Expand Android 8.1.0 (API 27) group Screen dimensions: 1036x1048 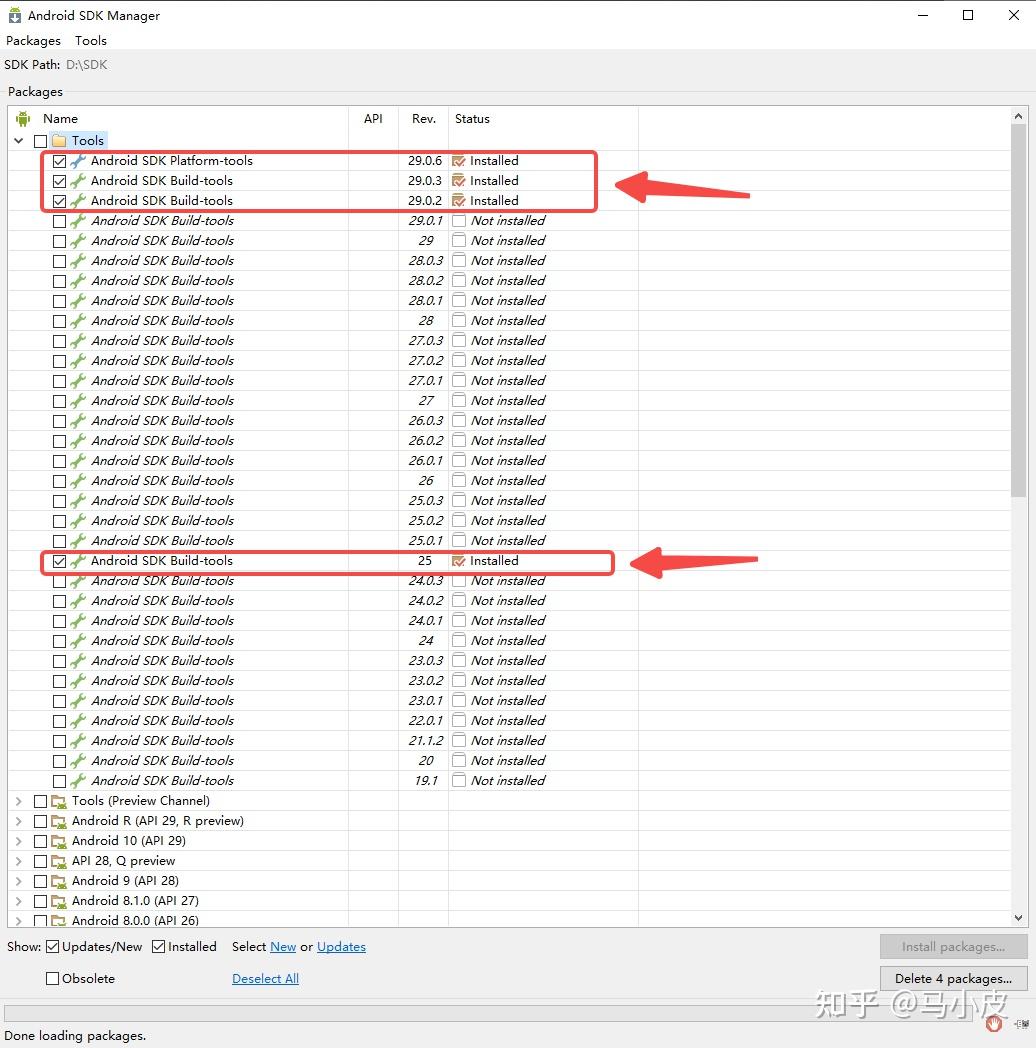coord(19,902)
